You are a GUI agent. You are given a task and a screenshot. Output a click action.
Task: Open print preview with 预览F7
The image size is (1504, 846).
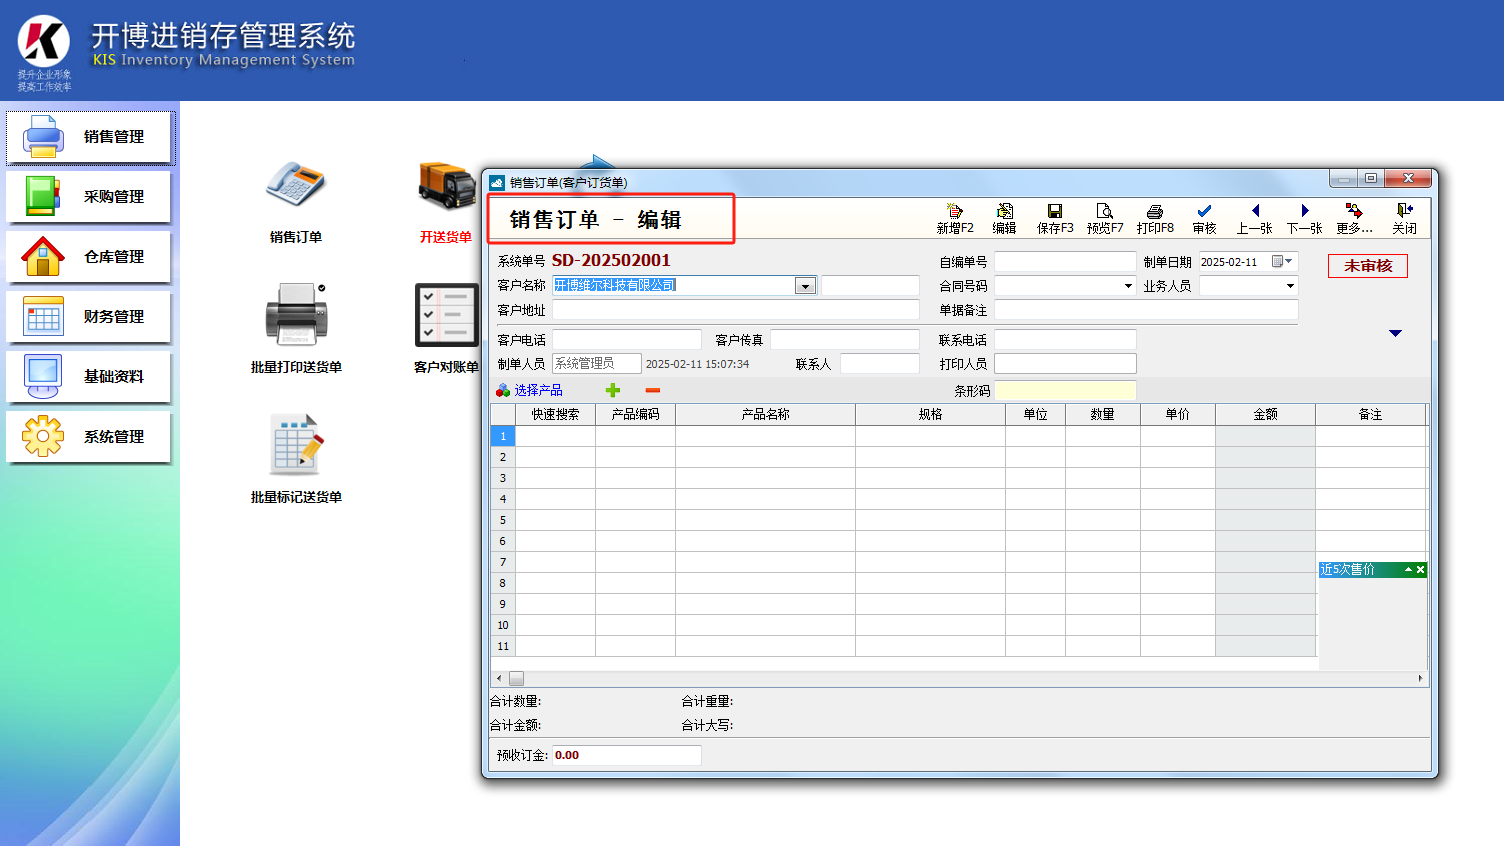pyautogui.click(x=1105, y=218)
